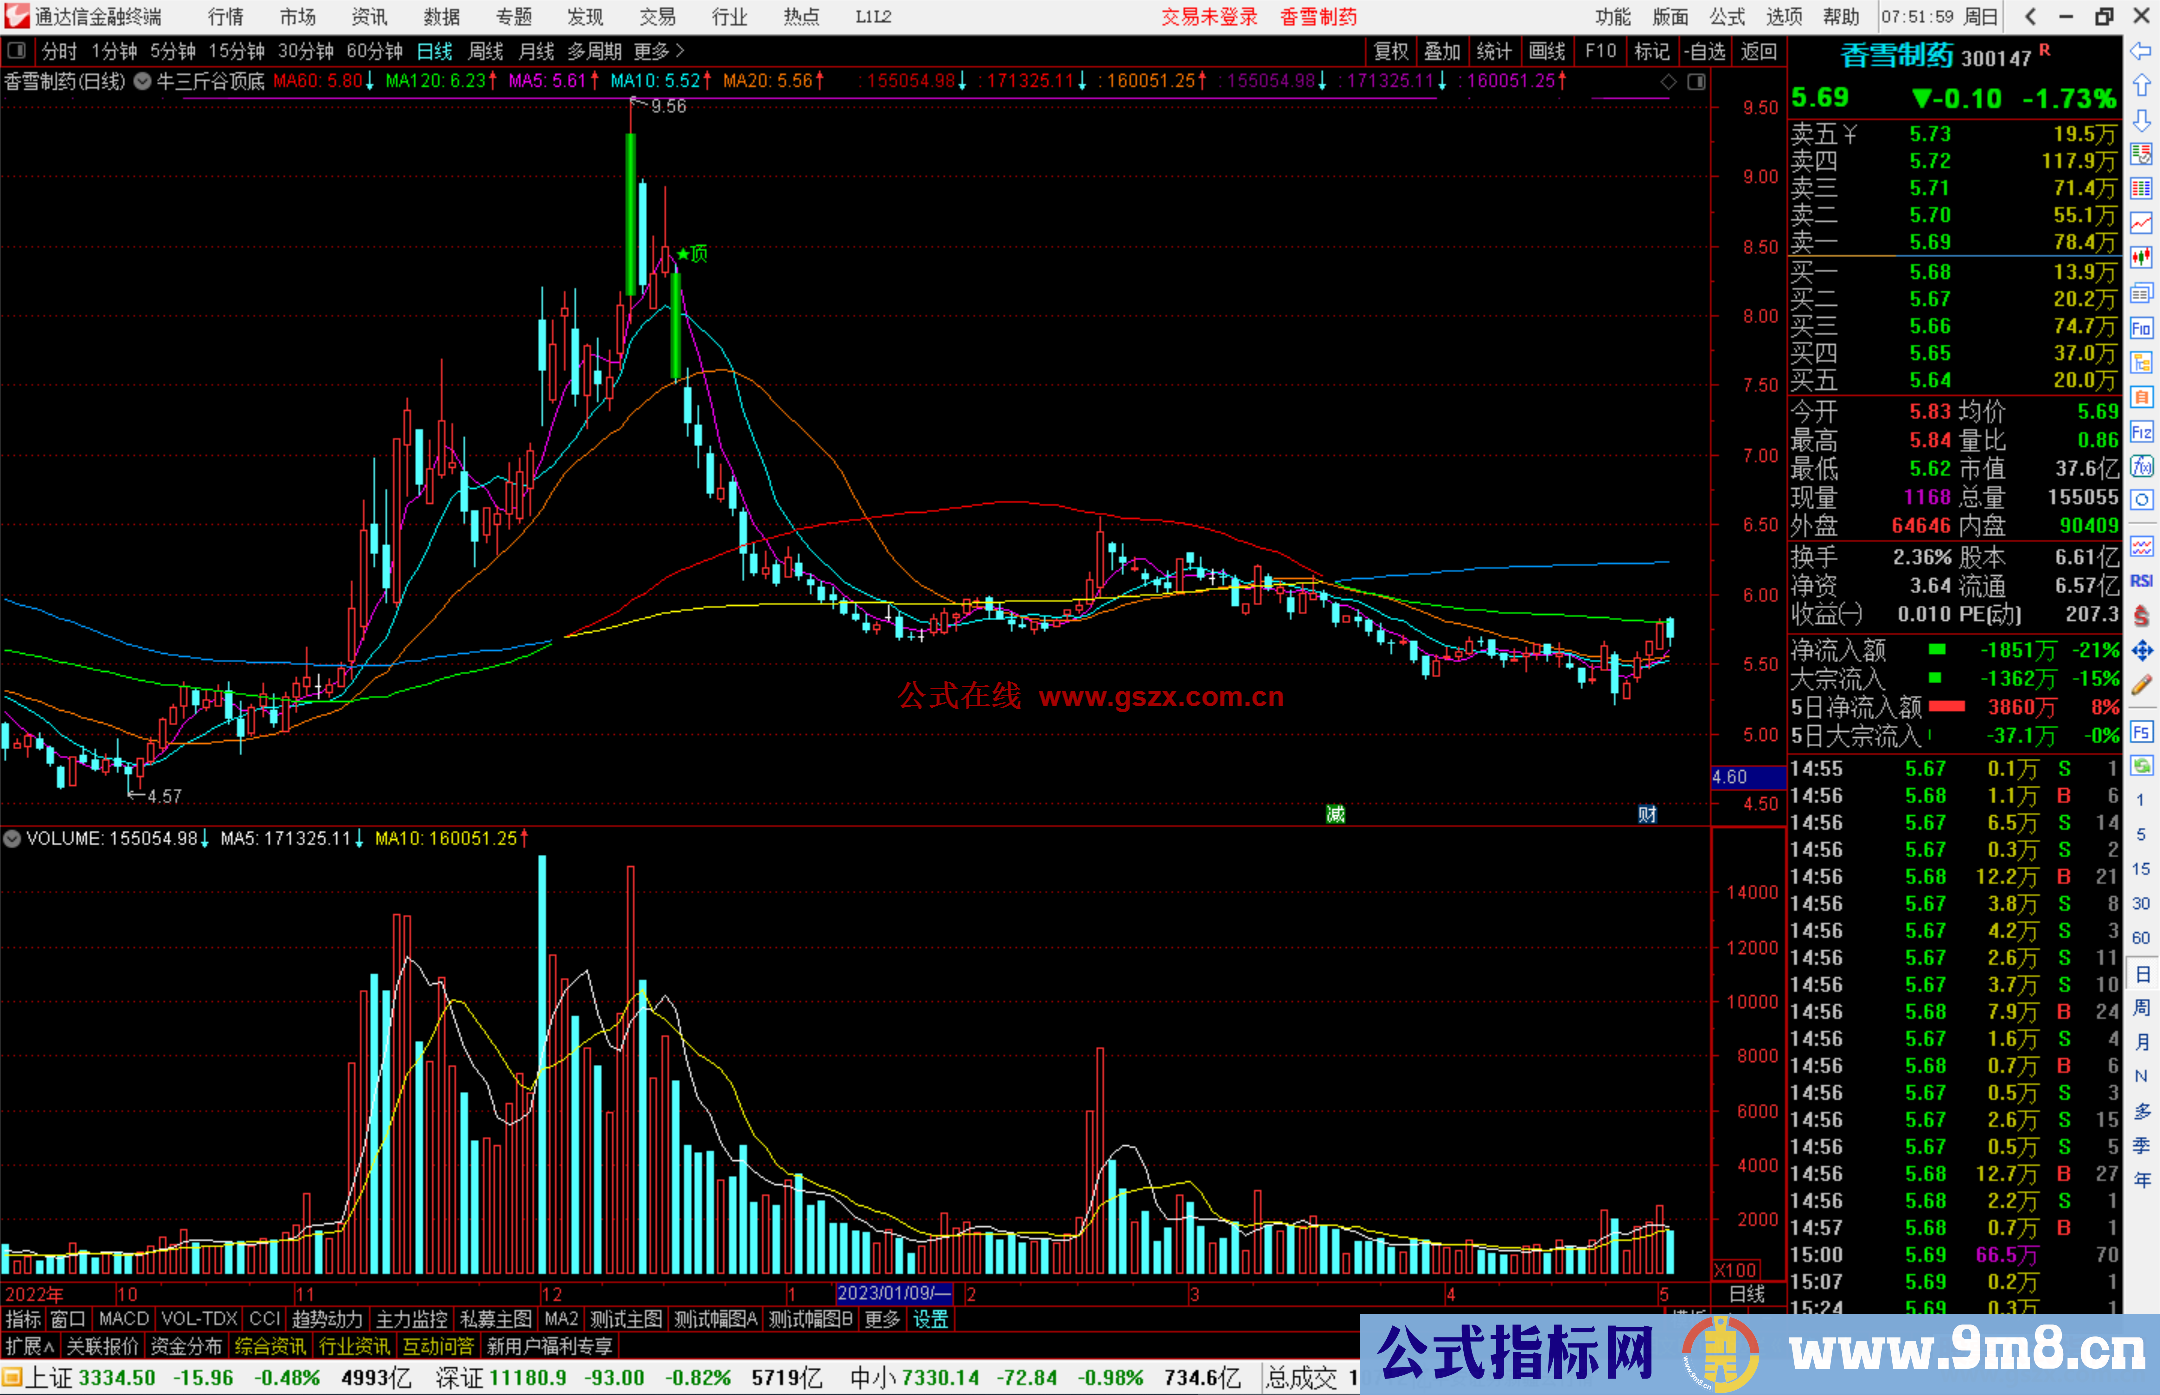Click the red 5日净流入额 bar

pos(1946,707)
